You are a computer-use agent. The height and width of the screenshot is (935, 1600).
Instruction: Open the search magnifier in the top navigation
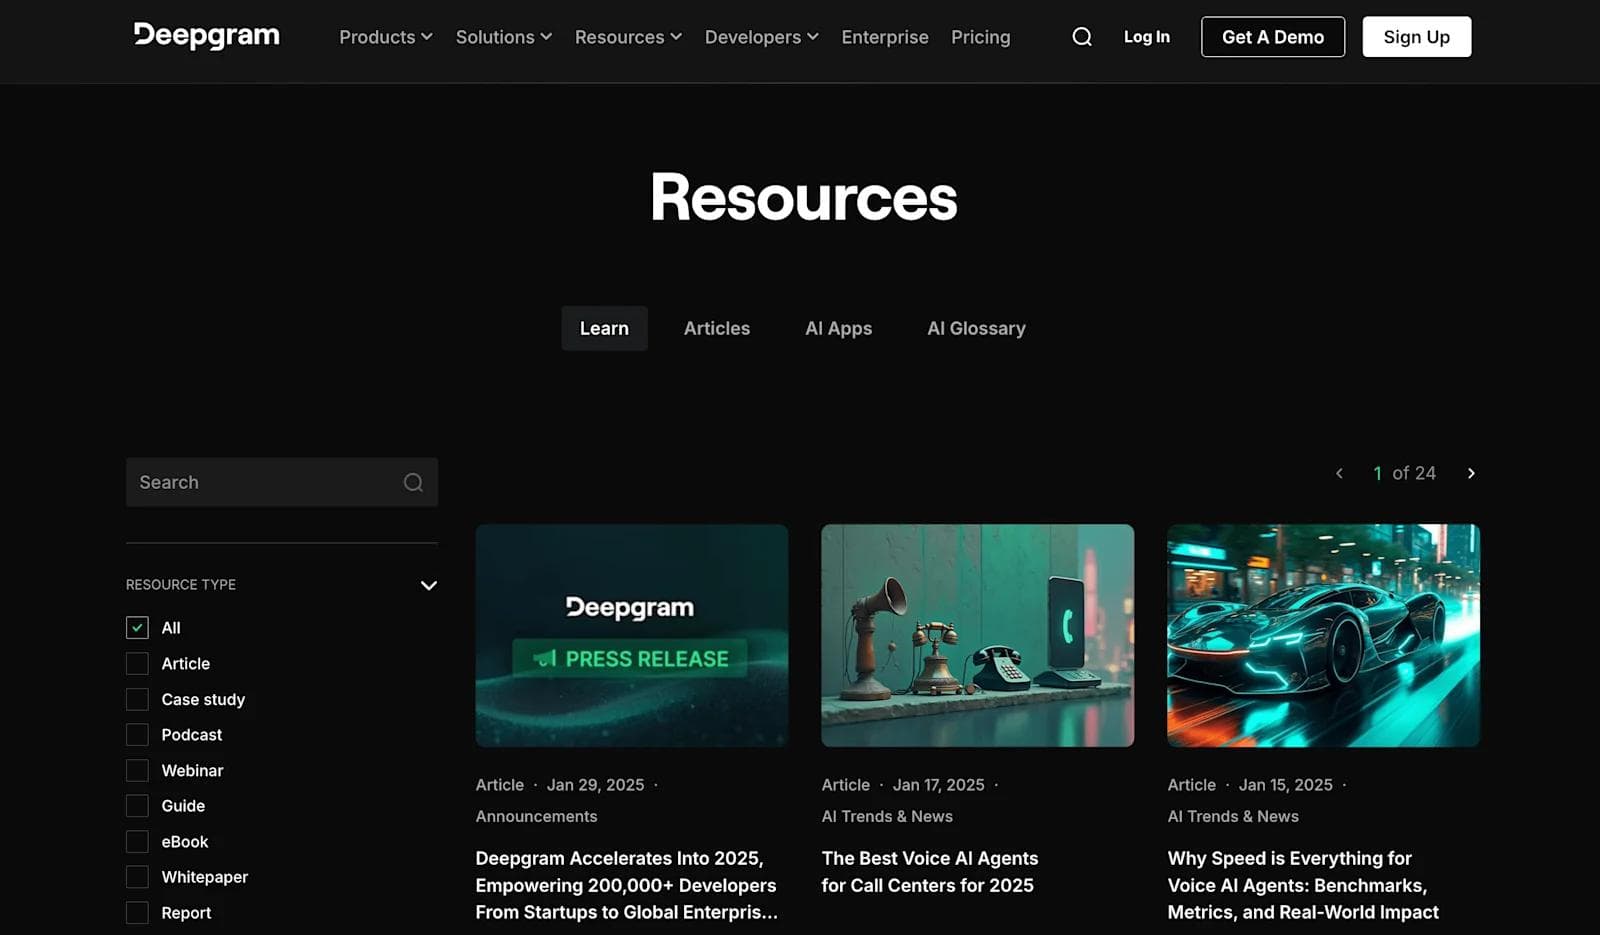[1081, 36]
